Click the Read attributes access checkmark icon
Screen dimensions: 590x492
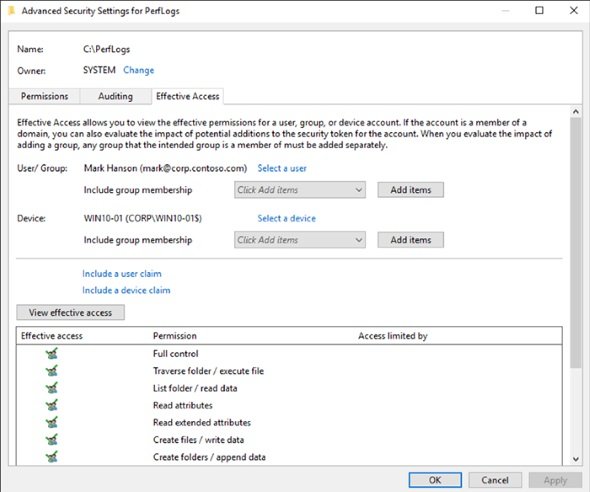(52, 405)
